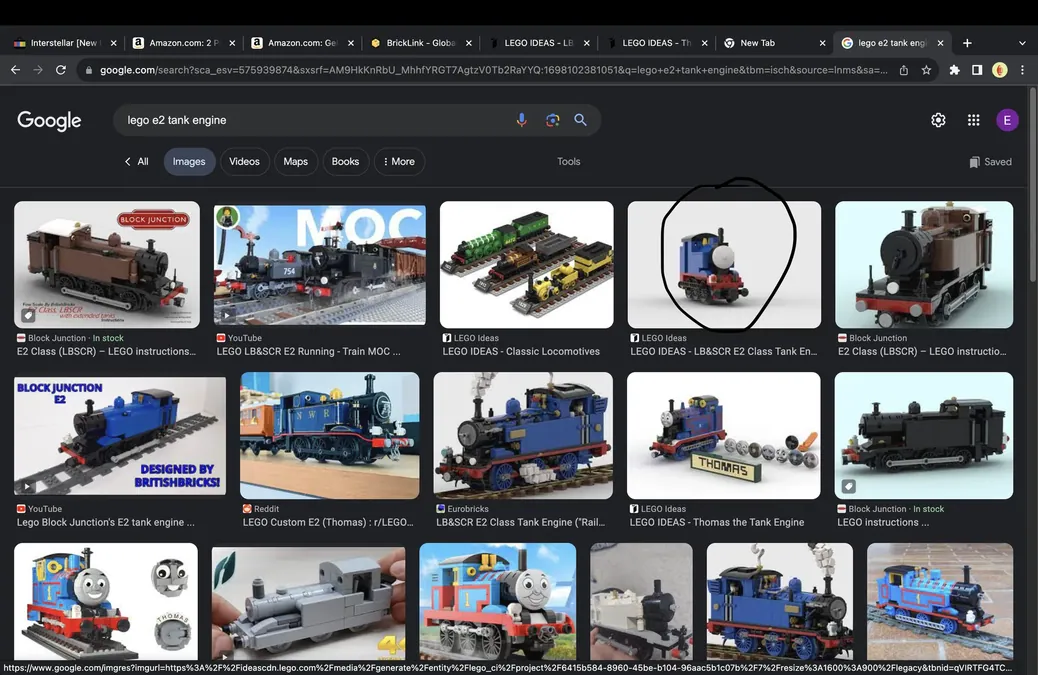This screenshot has width=1038, height=675.
Task: Click the voice search microphone icon
Action: (x=521, y=120)
